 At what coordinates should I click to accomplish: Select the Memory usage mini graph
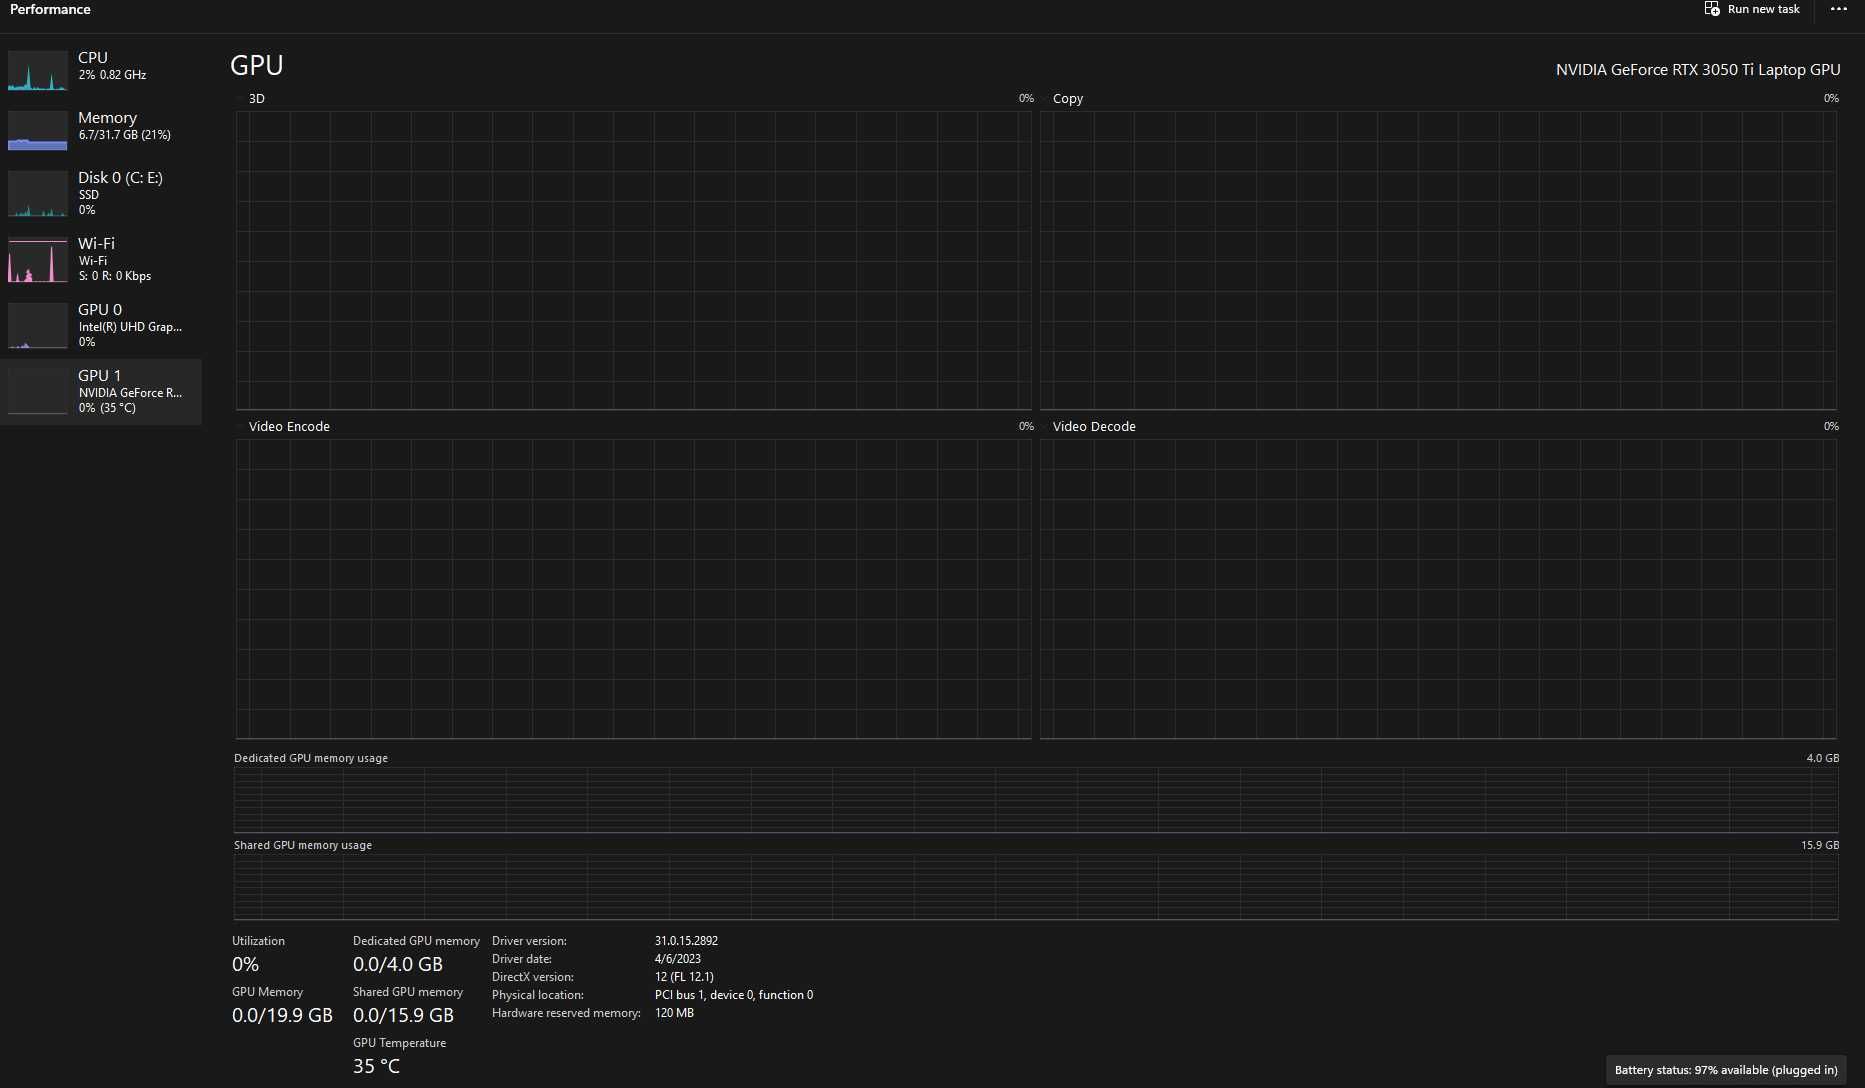[x=38, y=131]
